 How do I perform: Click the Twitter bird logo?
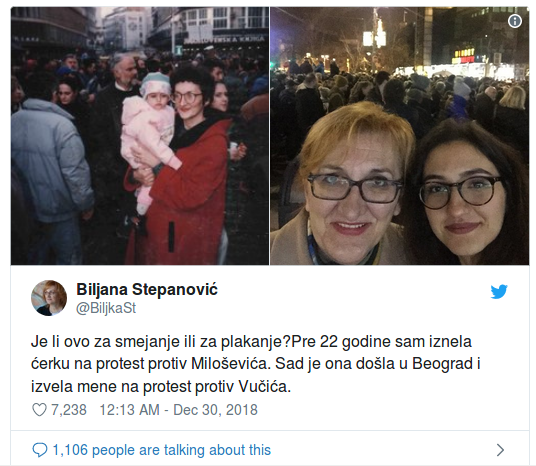(499, 292)
